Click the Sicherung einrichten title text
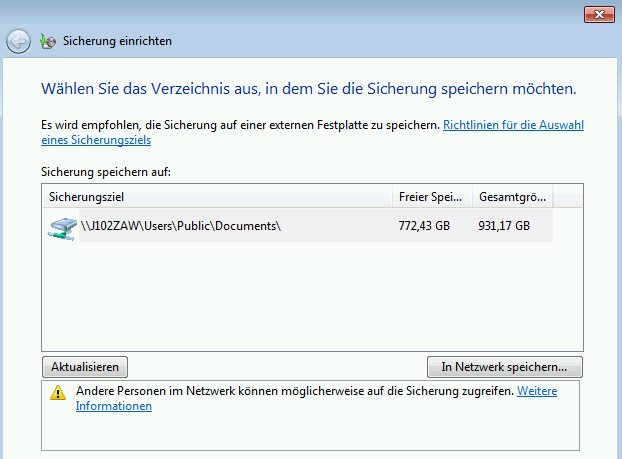 pyautogui.click(x=117, y=42)
